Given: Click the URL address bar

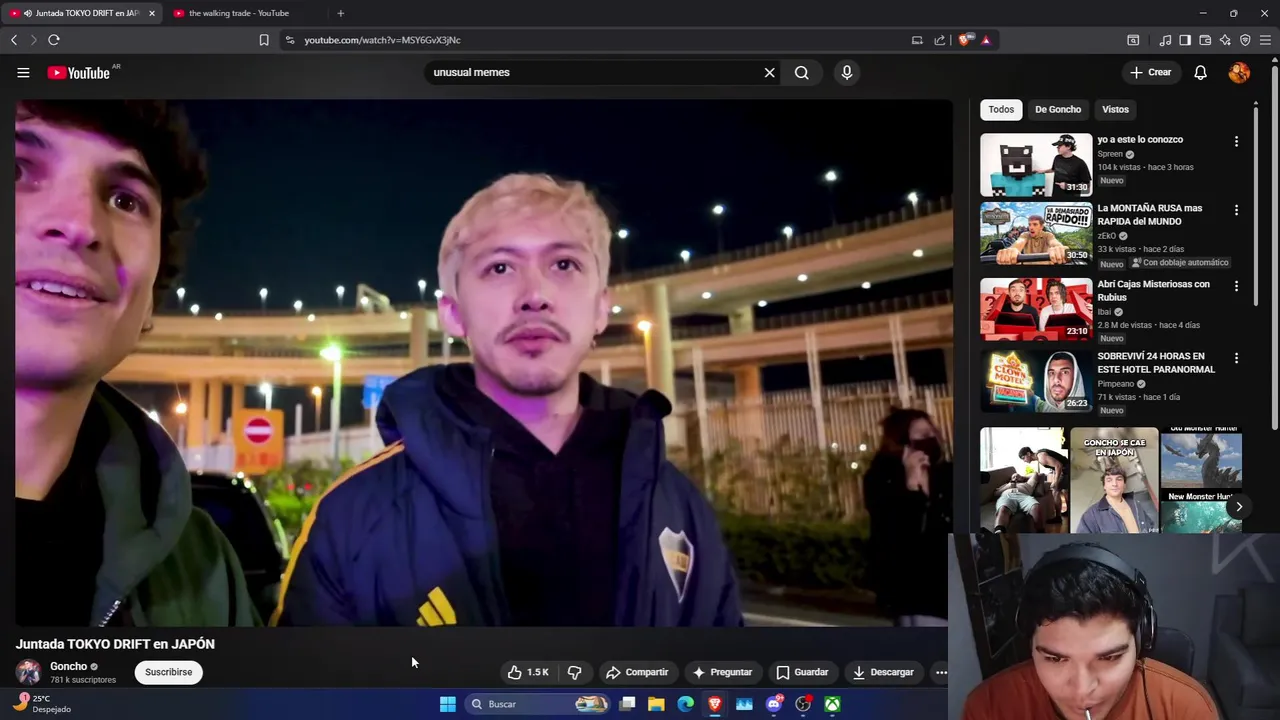Looking at the screenshot, I should coord(600,40).
